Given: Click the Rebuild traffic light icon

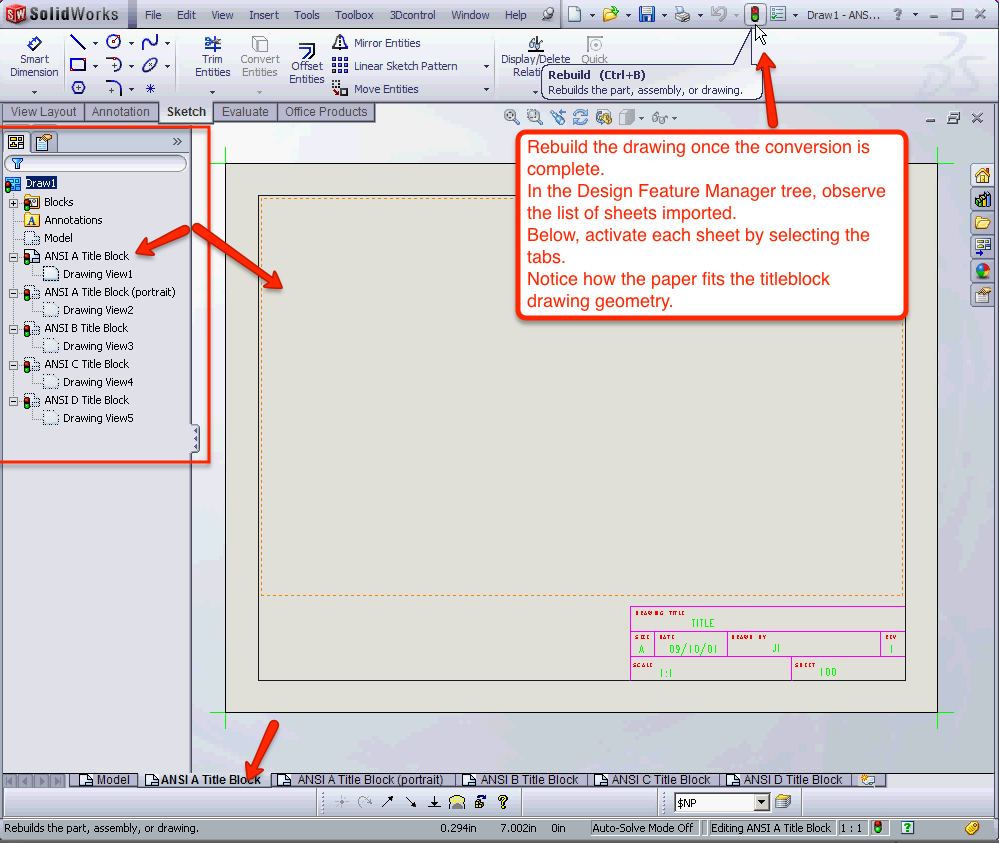Looking at the screenshot, I should coord(755,14).
